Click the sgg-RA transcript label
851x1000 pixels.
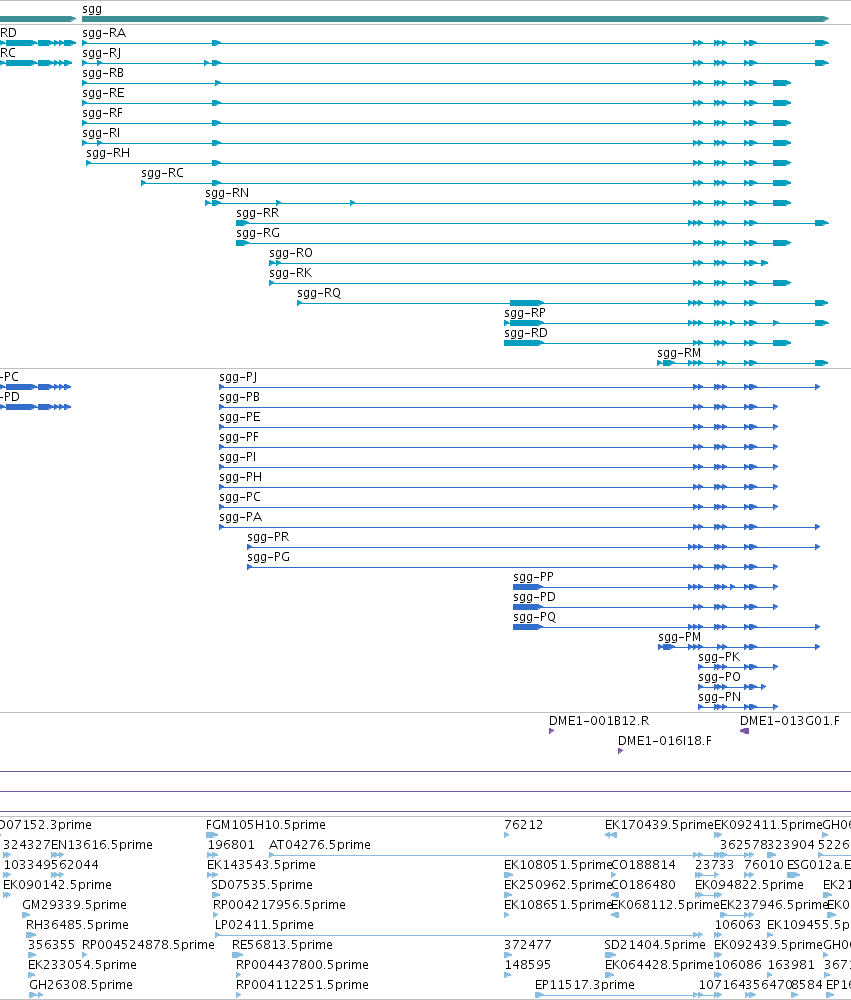[104, 33]
